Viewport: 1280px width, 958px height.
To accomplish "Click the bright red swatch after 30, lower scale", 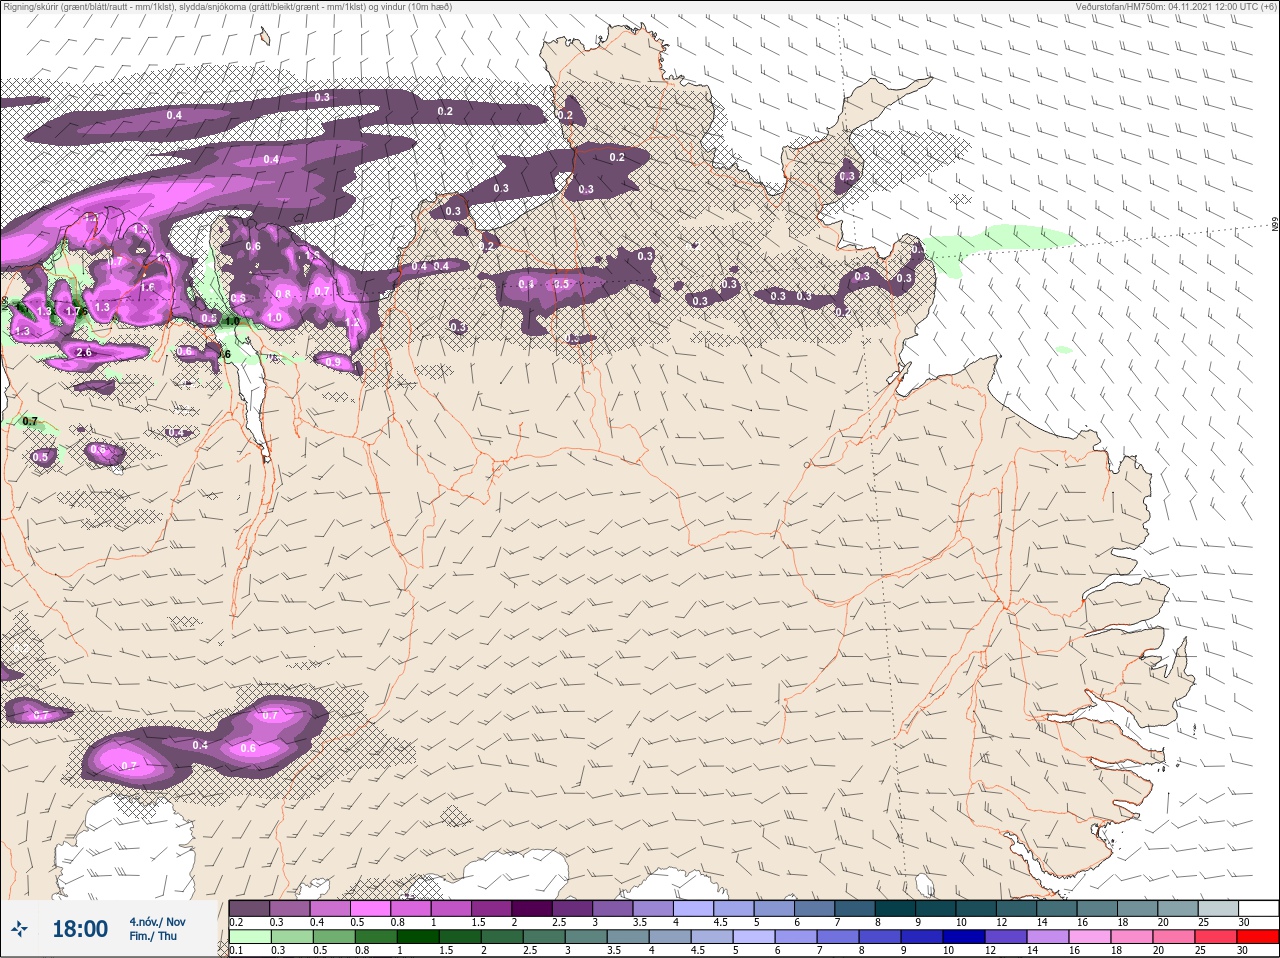I will tap(1259, 937).
